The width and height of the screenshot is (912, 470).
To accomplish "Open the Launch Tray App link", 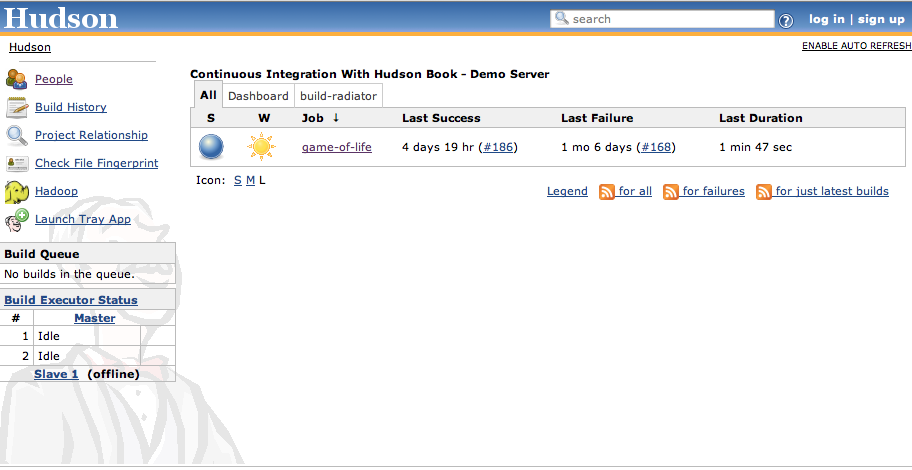I will pyautogui.click(x=83, y=219).
